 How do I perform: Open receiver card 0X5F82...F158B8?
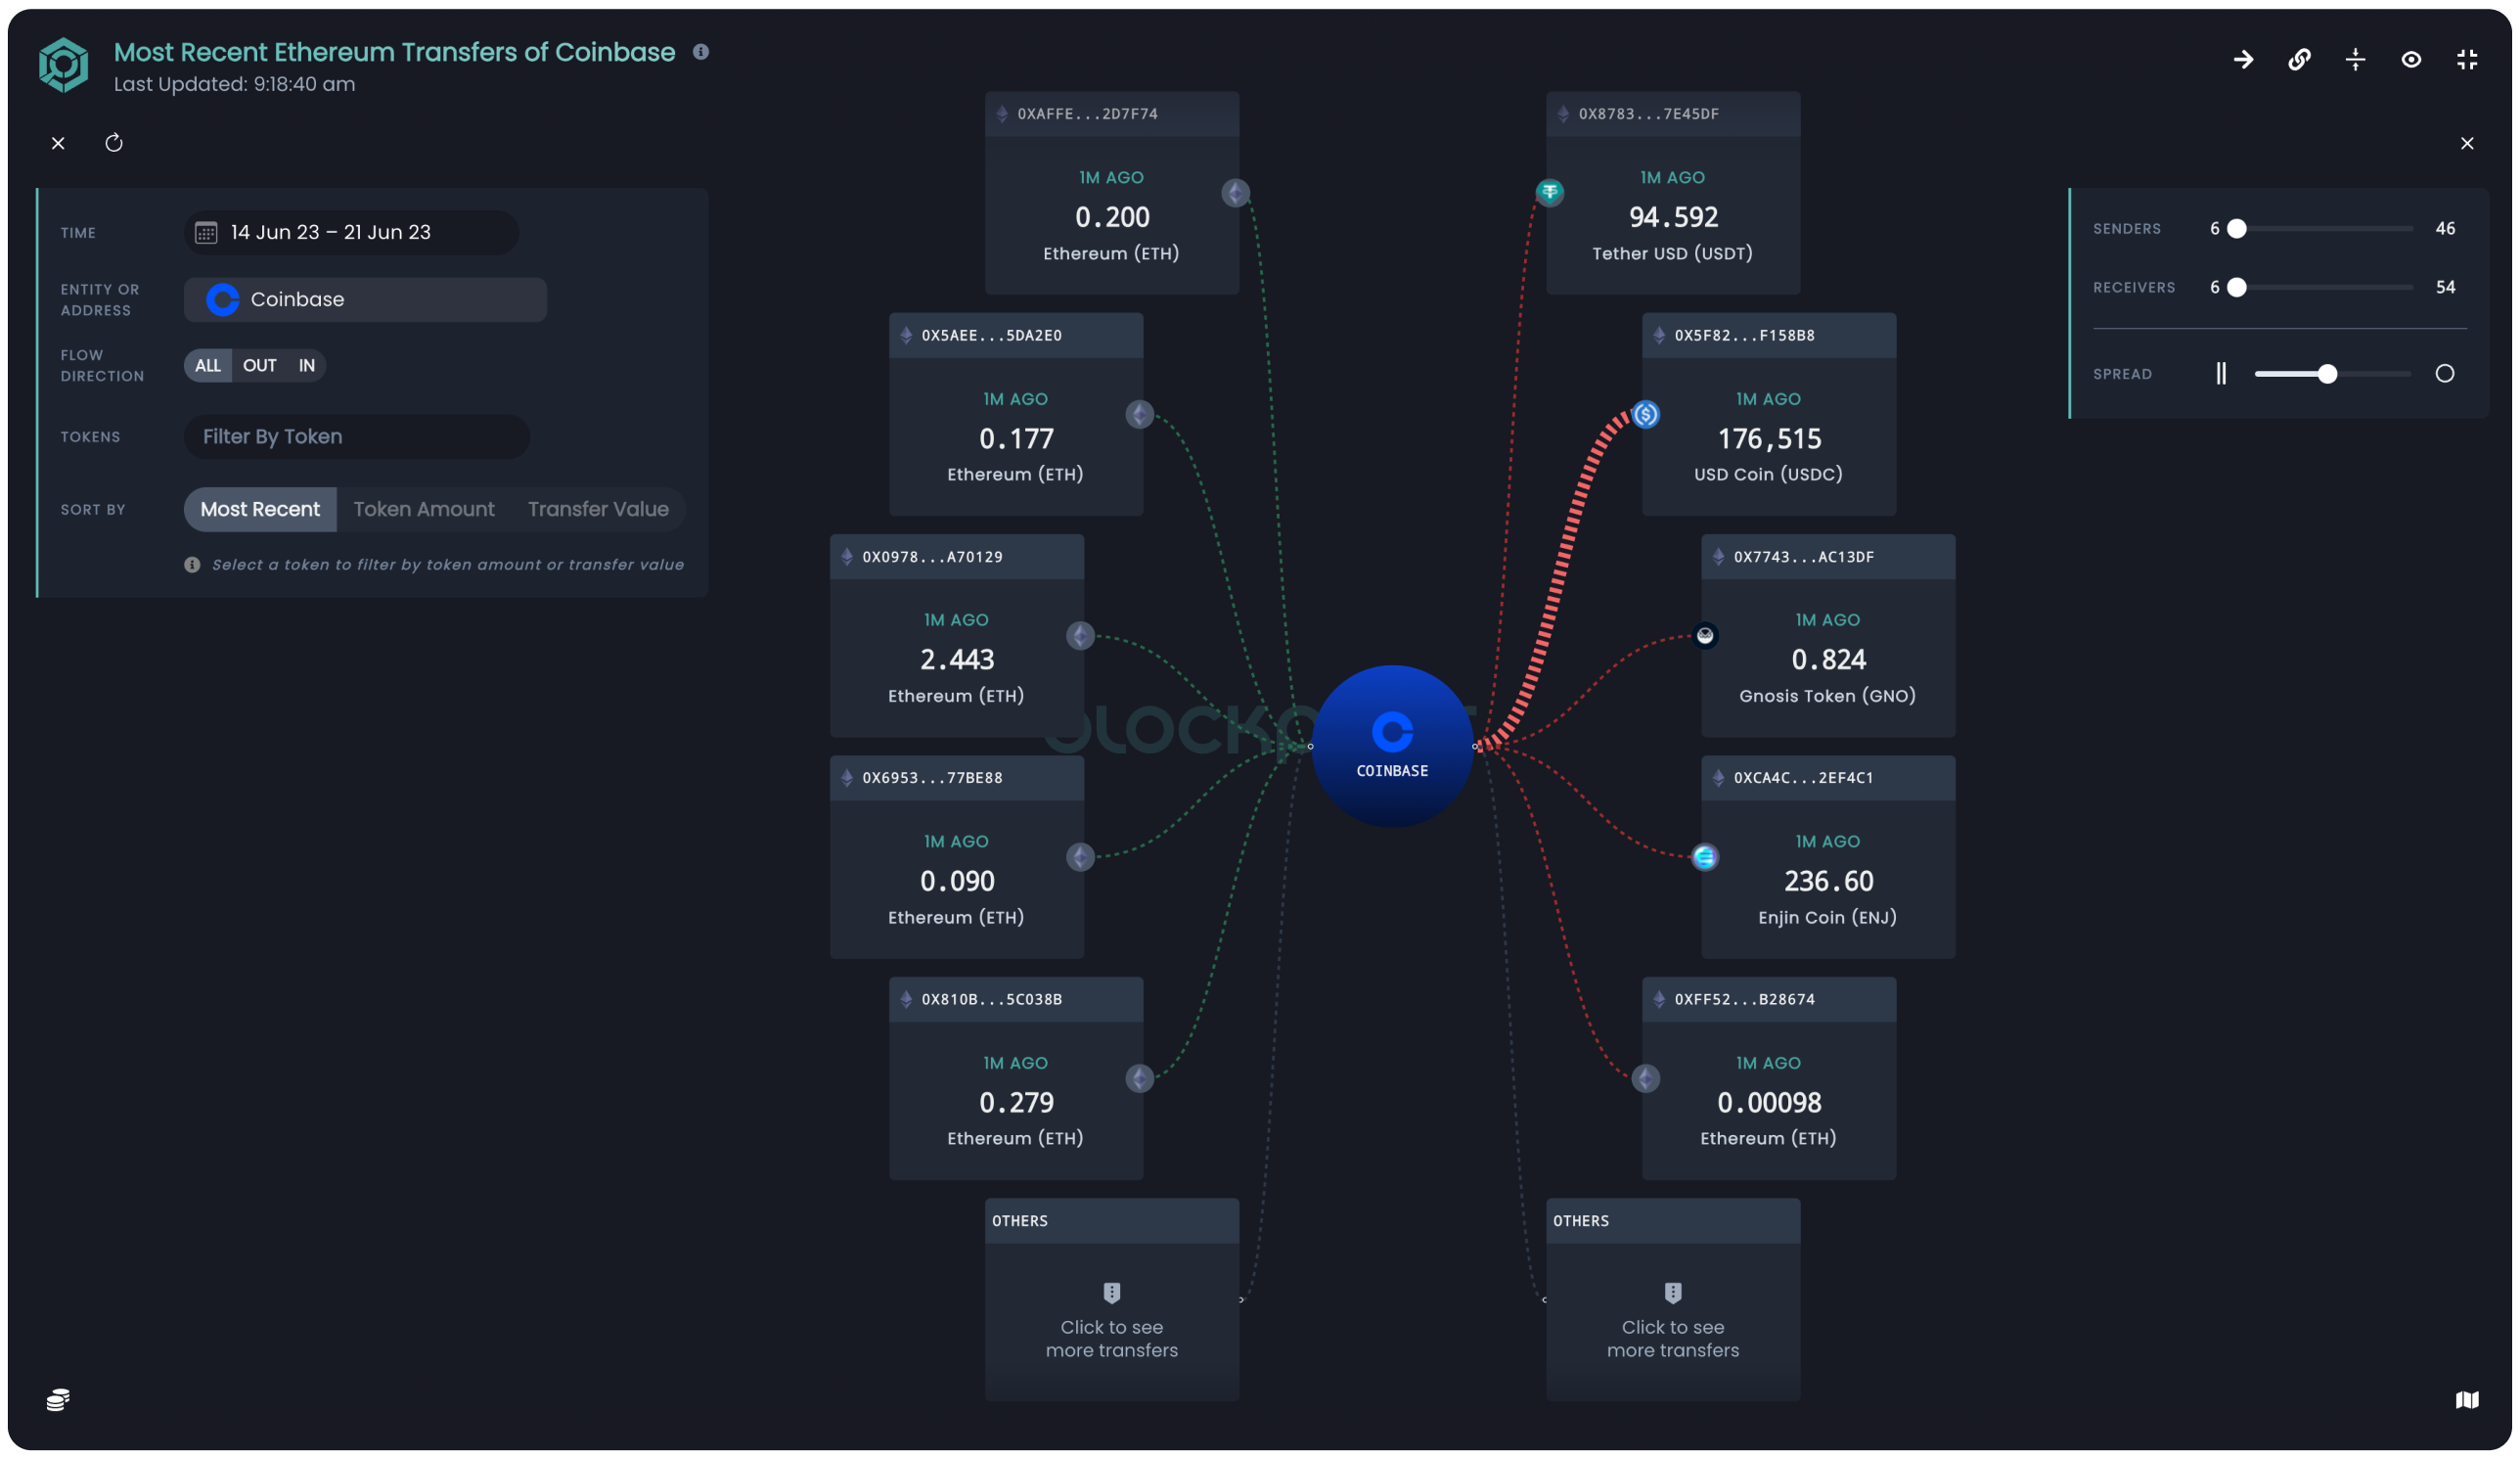coord(1769,414)
